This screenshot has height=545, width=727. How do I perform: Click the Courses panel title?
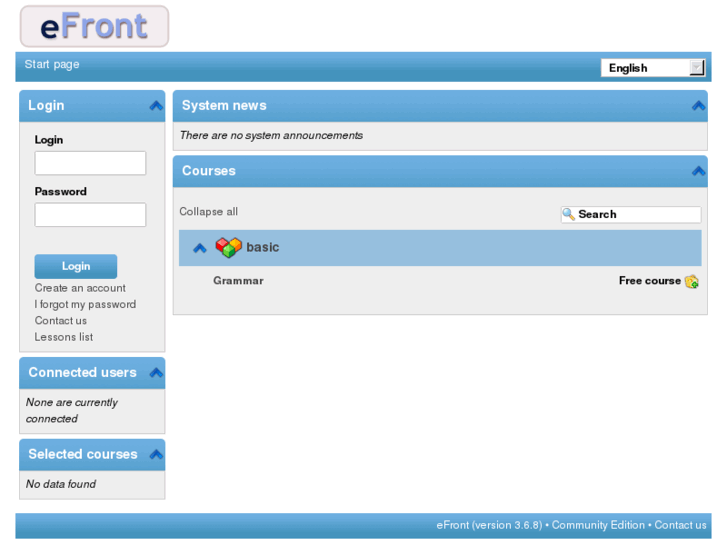coord(209,171)
